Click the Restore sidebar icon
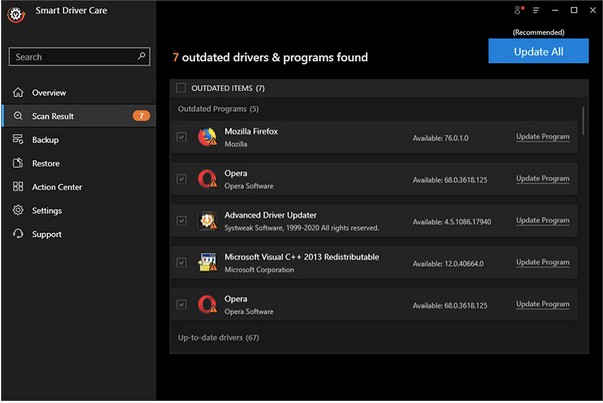Image resolution: width=603 pixels, height=403 pixels. [18, 163]
